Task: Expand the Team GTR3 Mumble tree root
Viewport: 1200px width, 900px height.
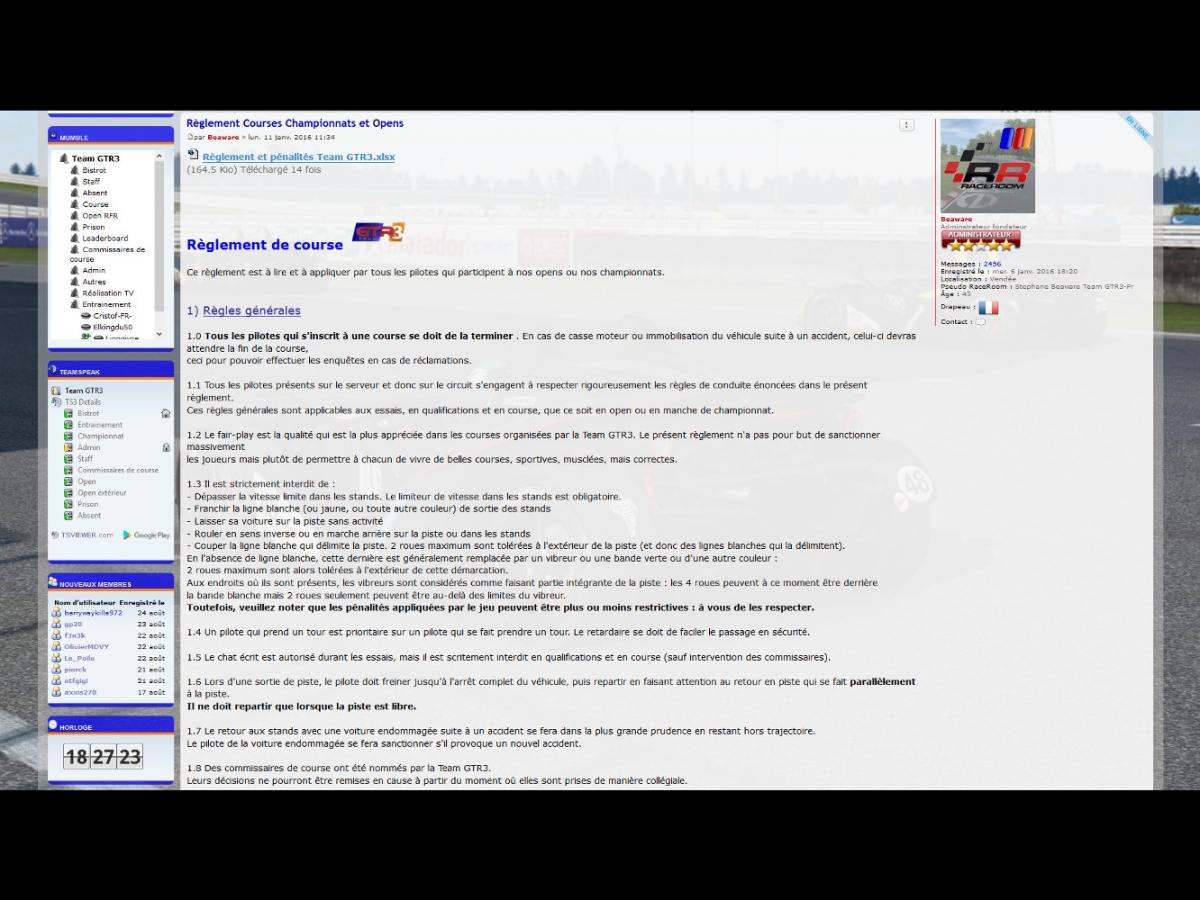Action: coord(63,159)
